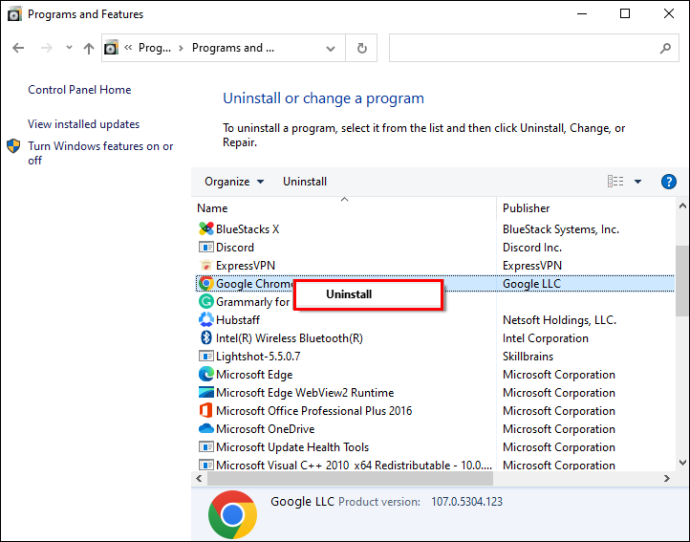Click the search box field

[524, 48]
